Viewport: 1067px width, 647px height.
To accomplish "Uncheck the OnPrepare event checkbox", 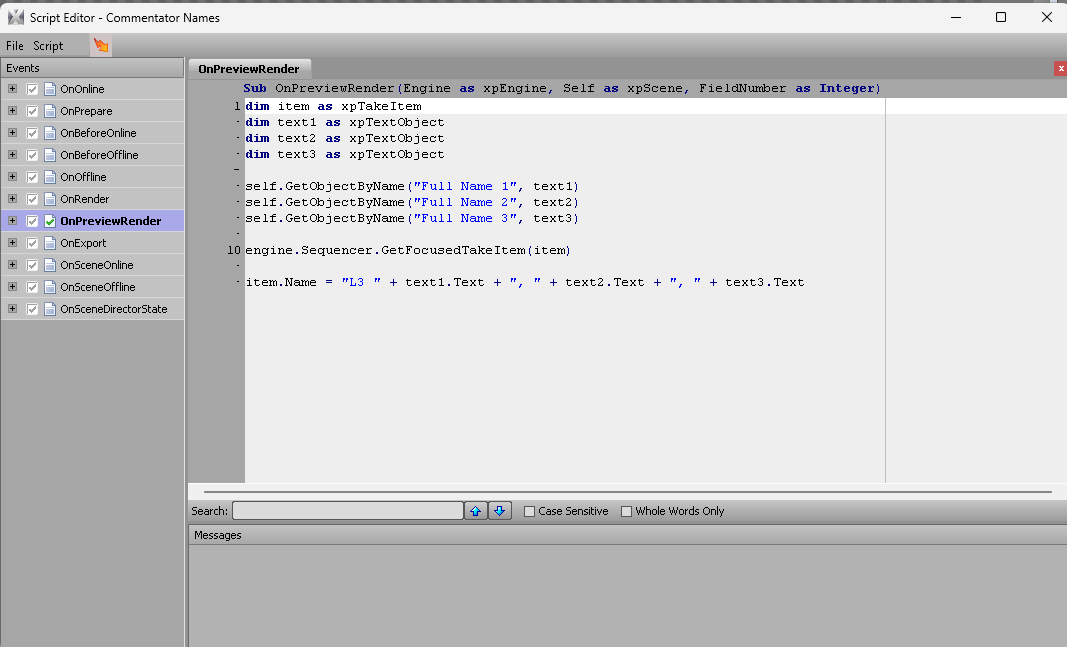I will click(32, 111).
